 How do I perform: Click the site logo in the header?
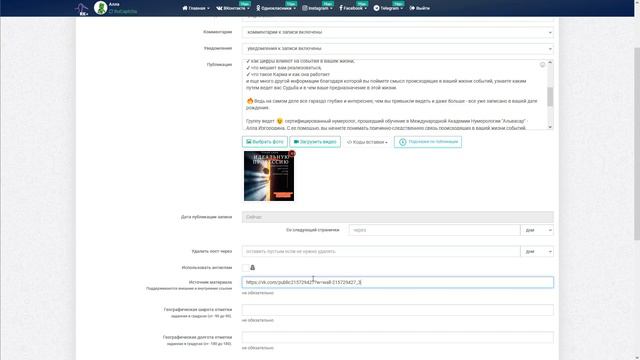pos(82,9)
